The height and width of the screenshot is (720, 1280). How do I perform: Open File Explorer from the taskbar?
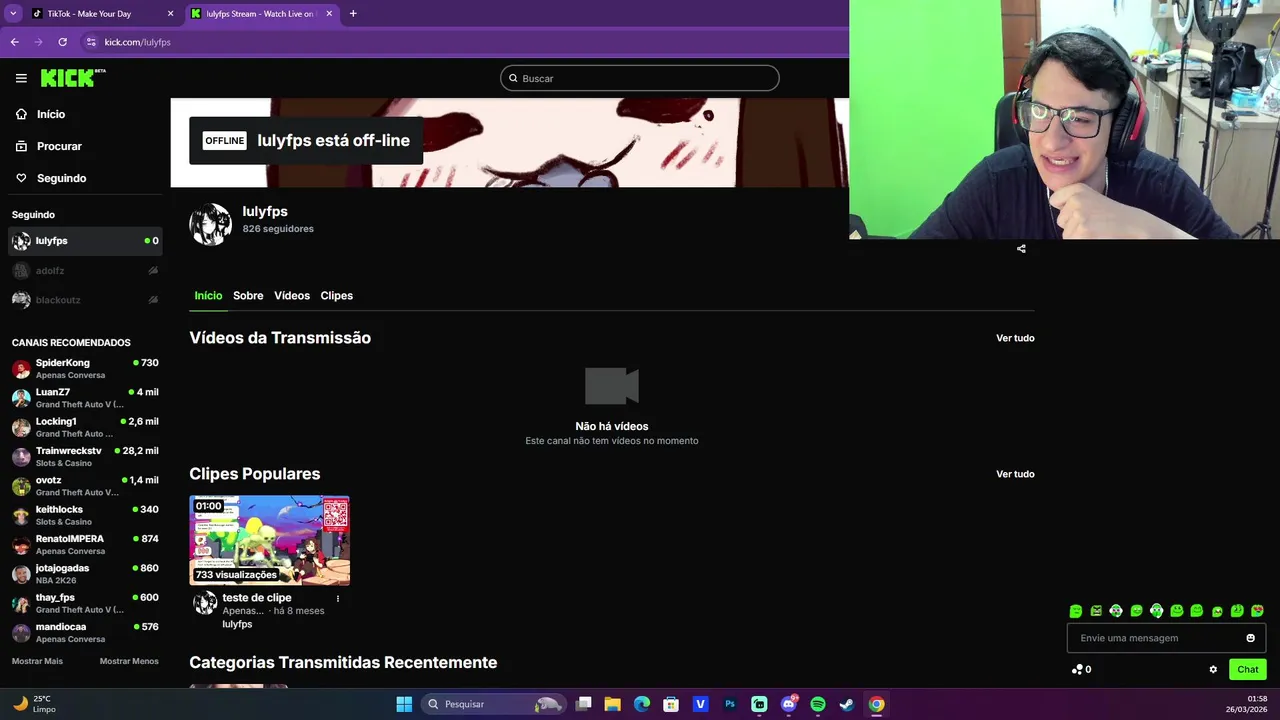click(613, 704)
